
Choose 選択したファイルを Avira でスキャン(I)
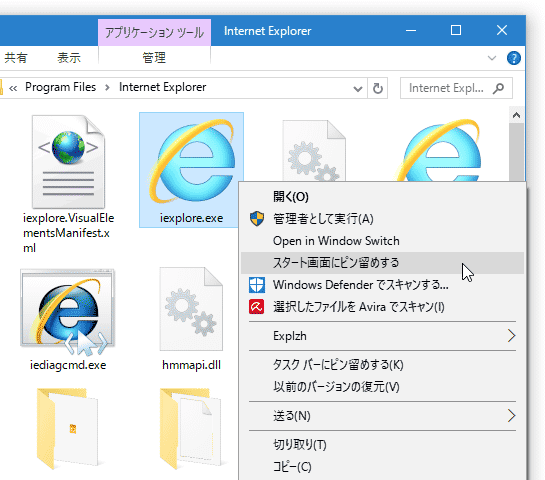click(x=382, y=307)
